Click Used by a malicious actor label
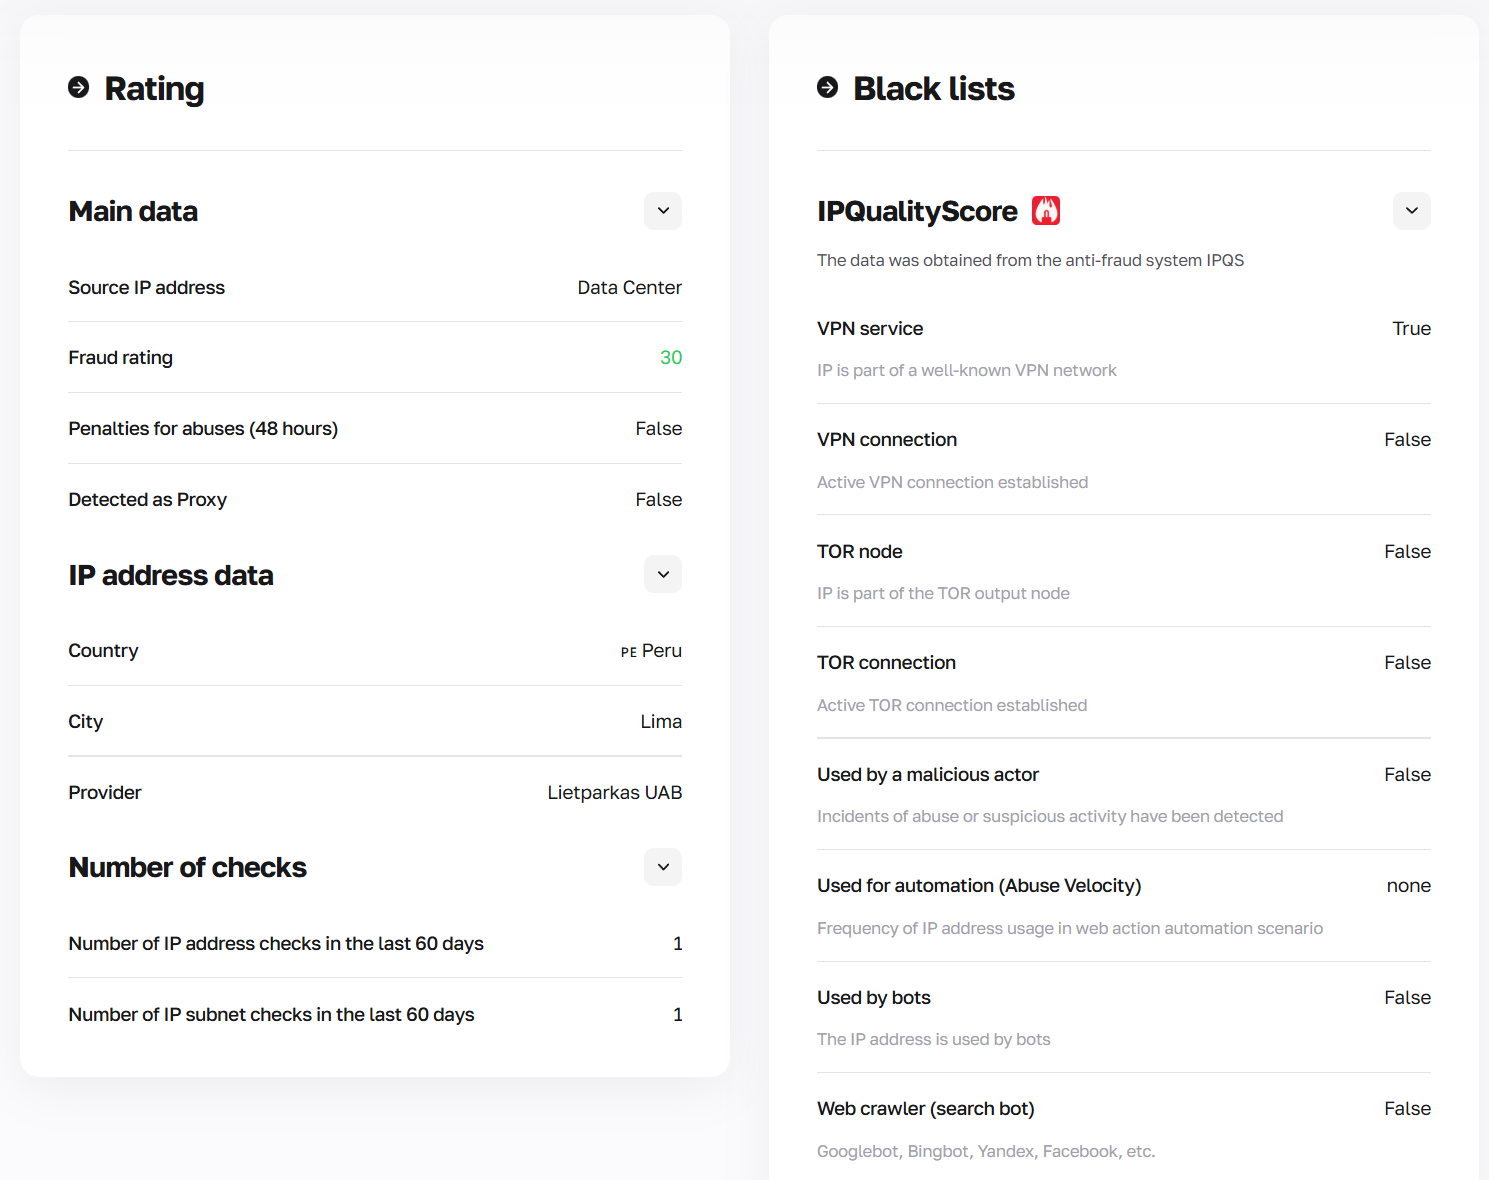 point(927,775)
